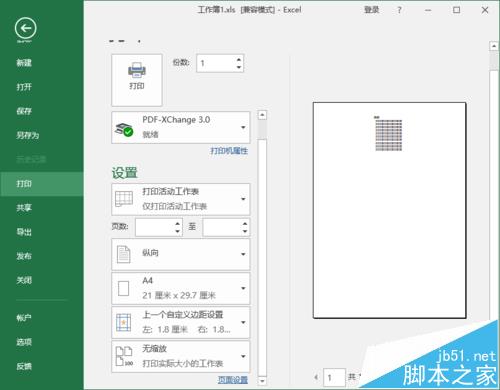Increment the 页数 start page value

[x=178, y=224]
